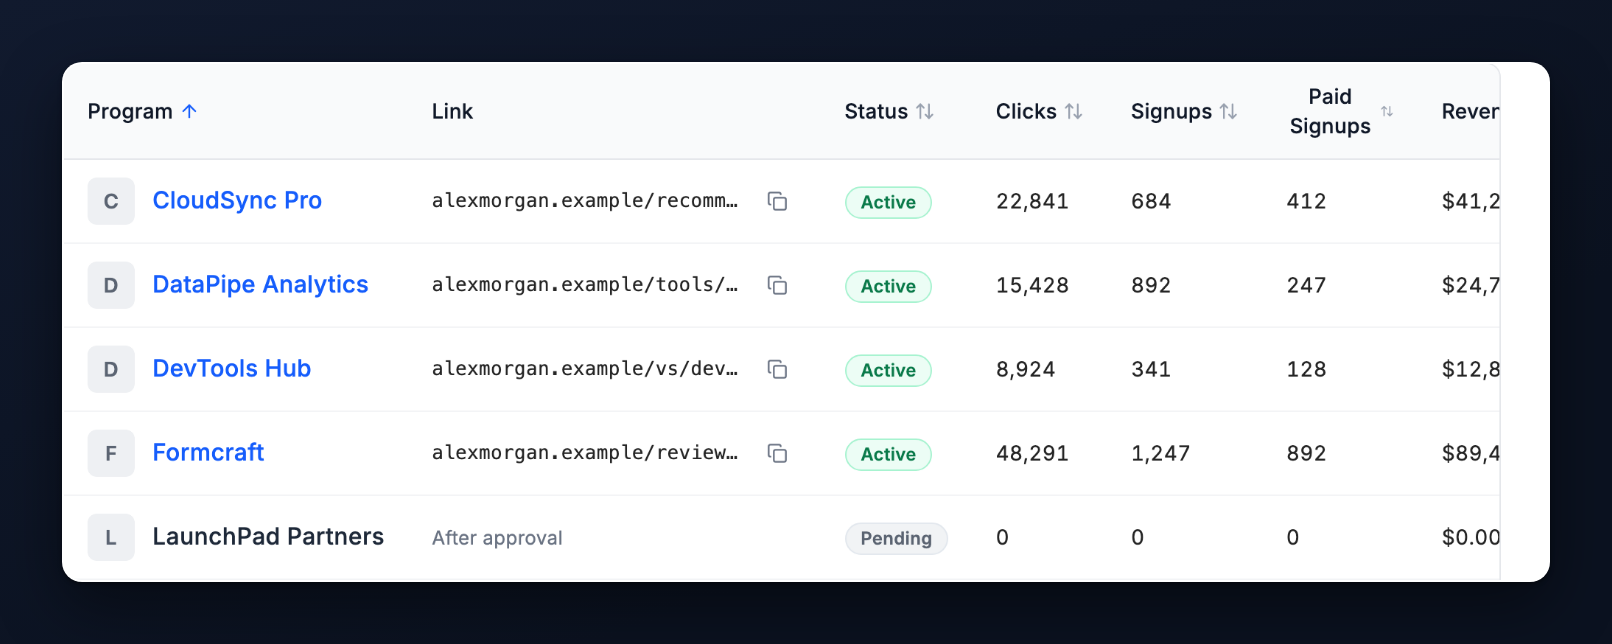
Task: Sort table by Status column
Action: pos(889,111)
